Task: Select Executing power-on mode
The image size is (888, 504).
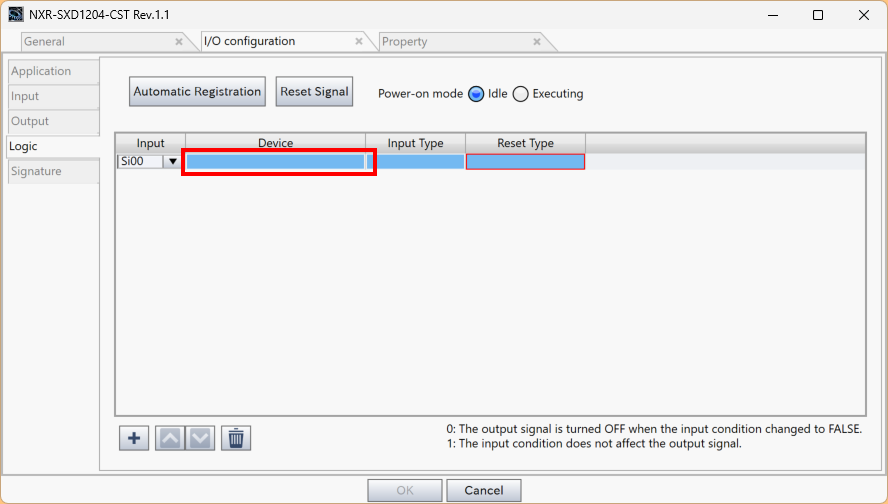Action: click(520, 94)
